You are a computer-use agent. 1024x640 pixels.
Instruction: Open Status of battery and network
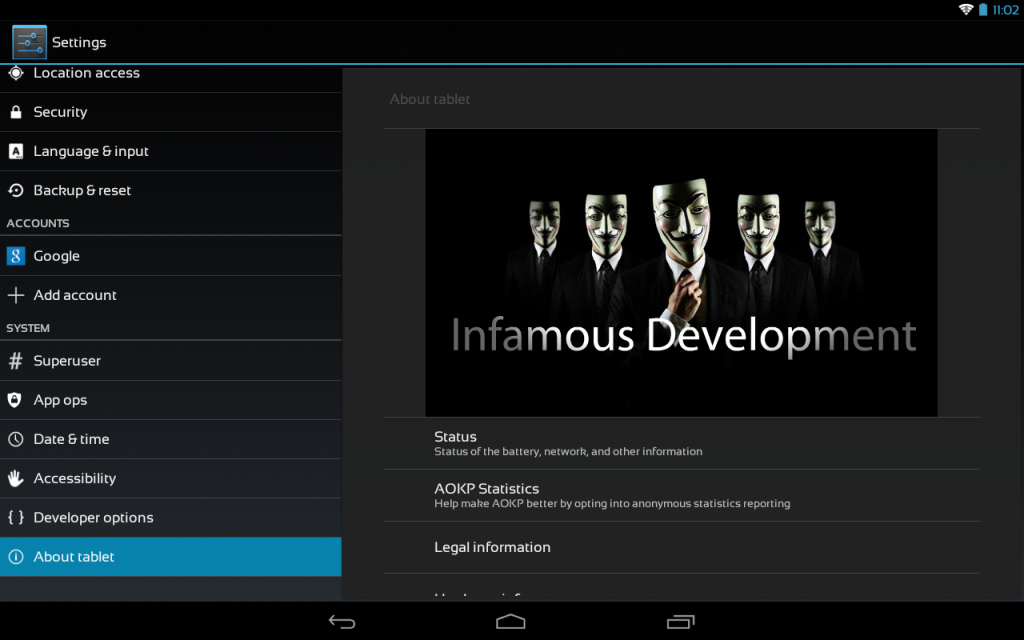[681, 443]
